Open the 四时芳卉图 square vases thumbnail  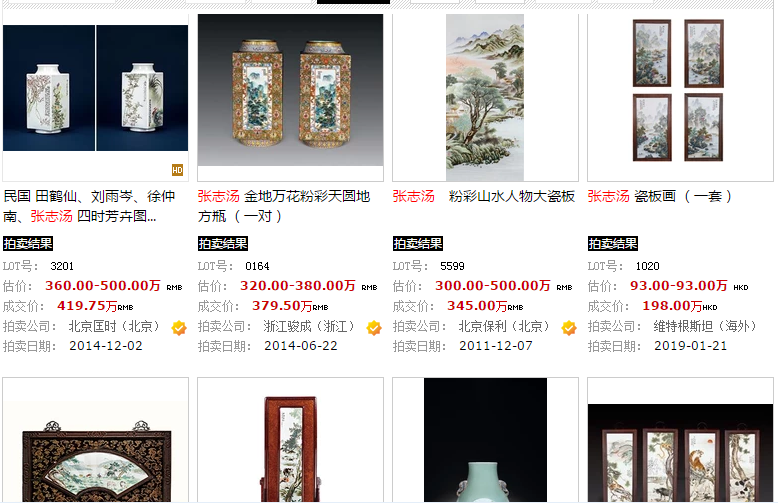(x=95, y=88)
